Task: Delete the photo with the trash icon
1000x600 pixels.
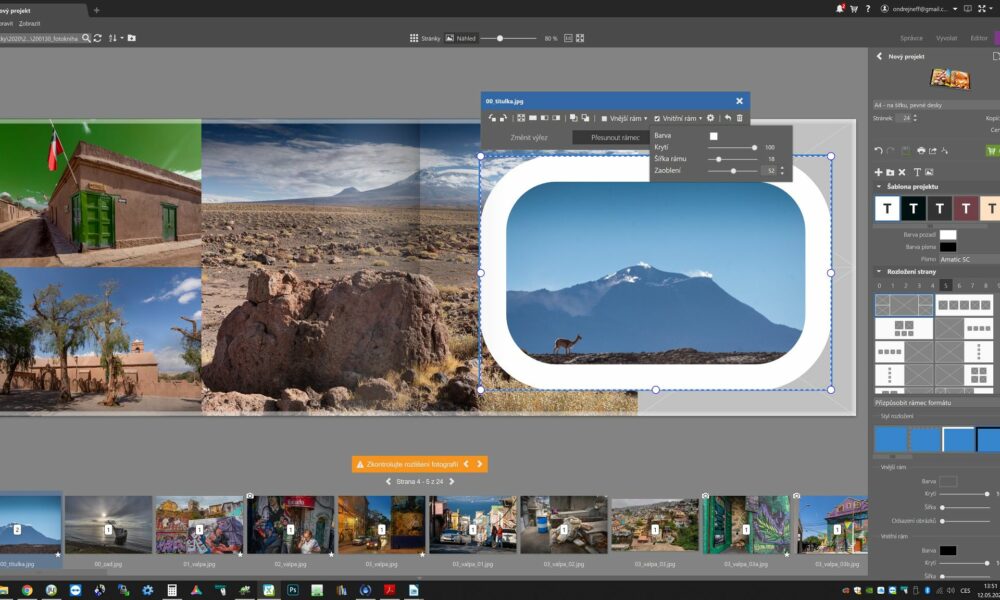Action: (740, 118)
